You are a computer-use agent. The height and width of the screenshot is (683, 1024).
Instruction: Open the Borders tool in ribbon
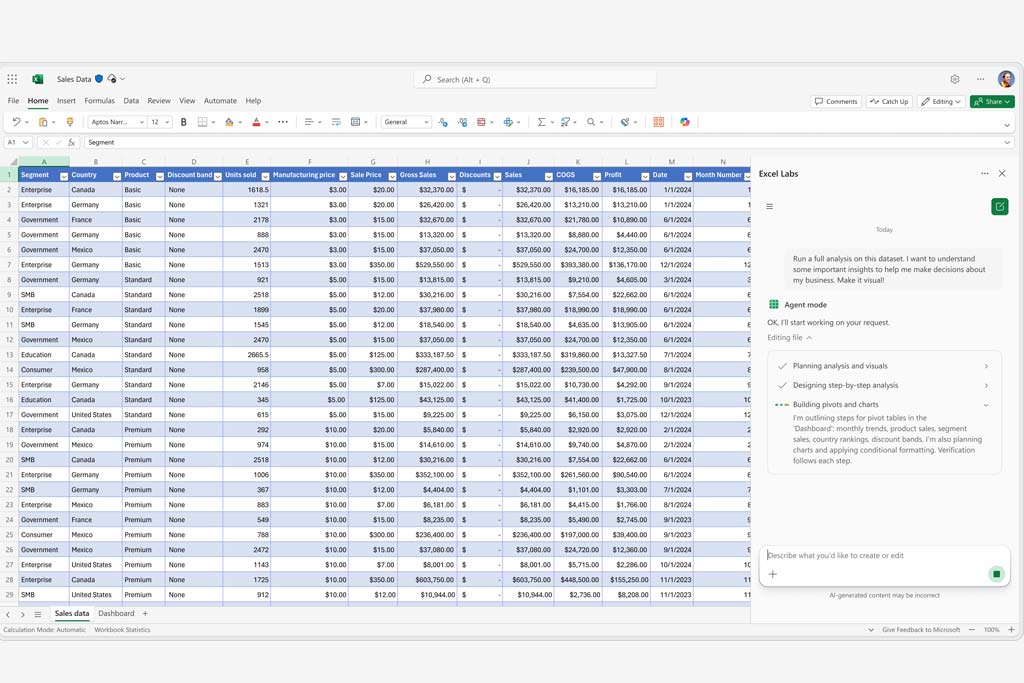tap(203, 122)
